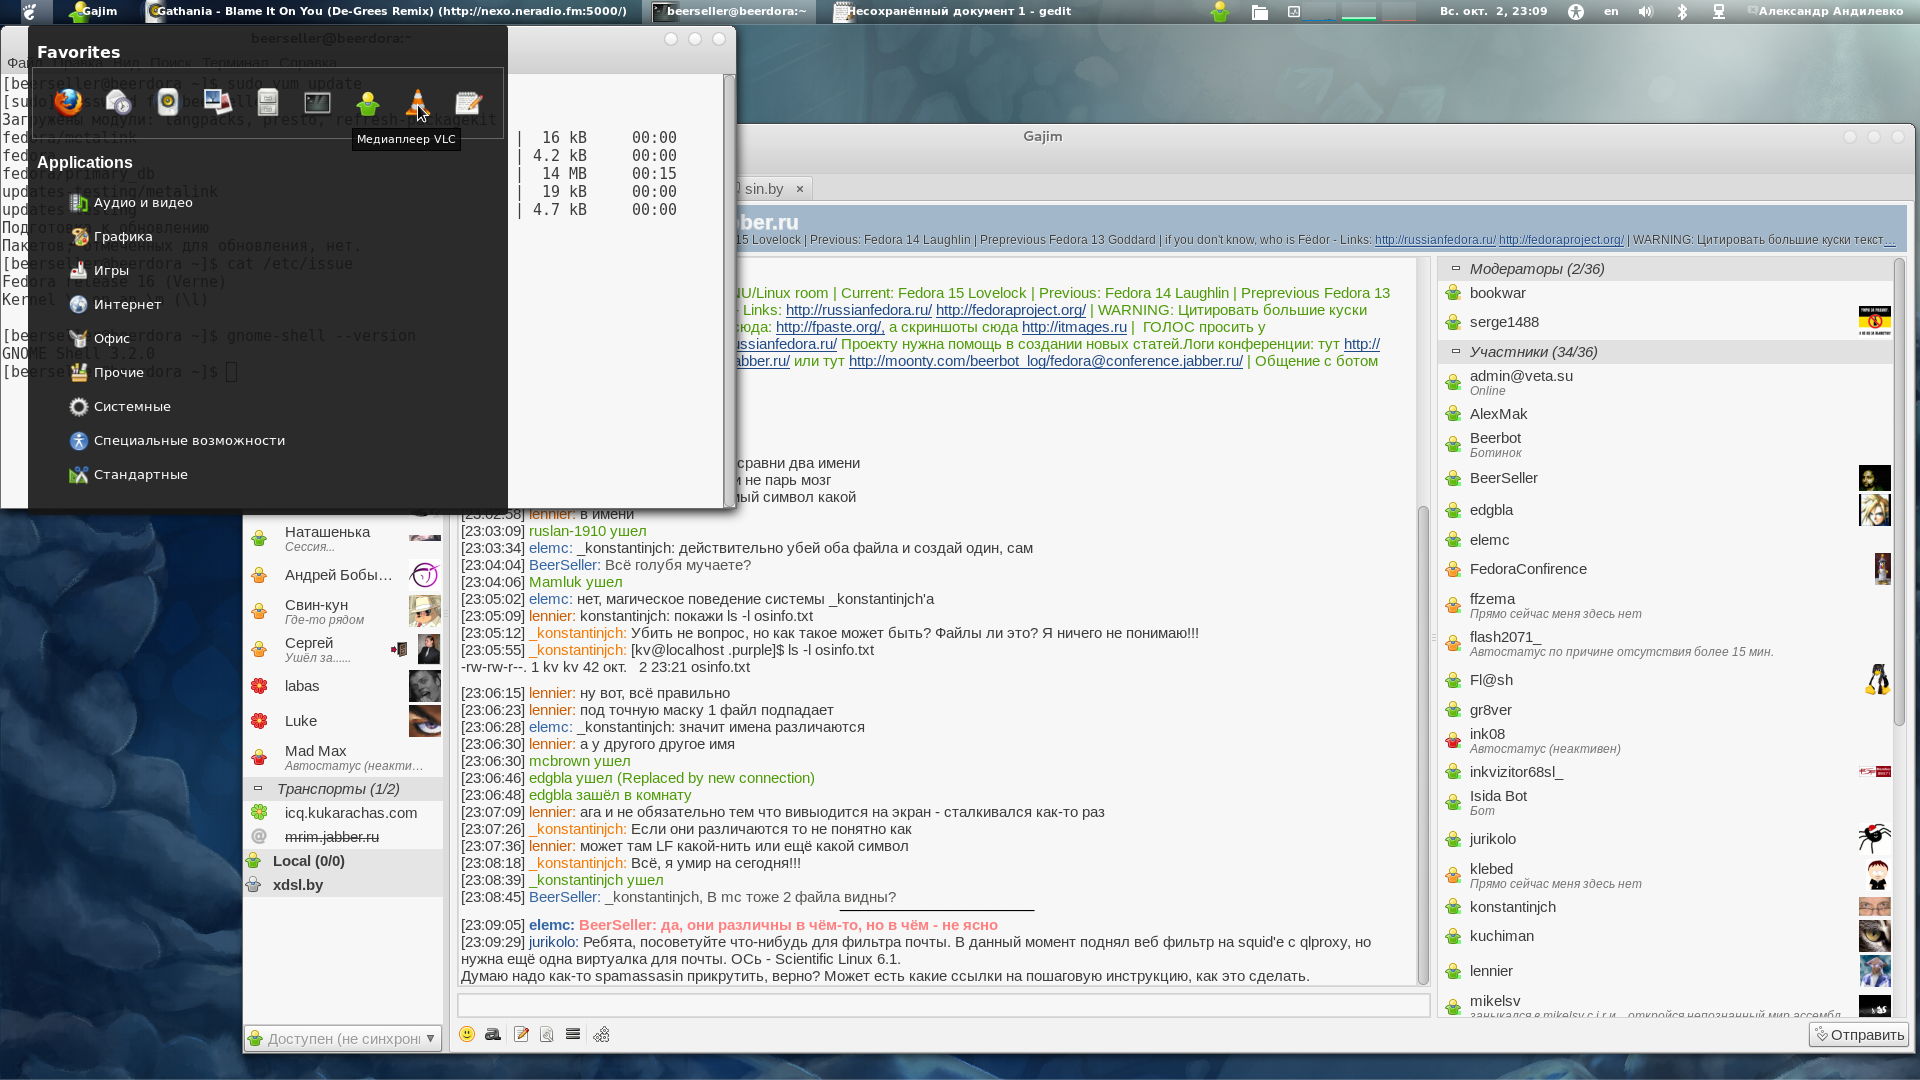Click the message input field in Gajim

click(943, 1006)
